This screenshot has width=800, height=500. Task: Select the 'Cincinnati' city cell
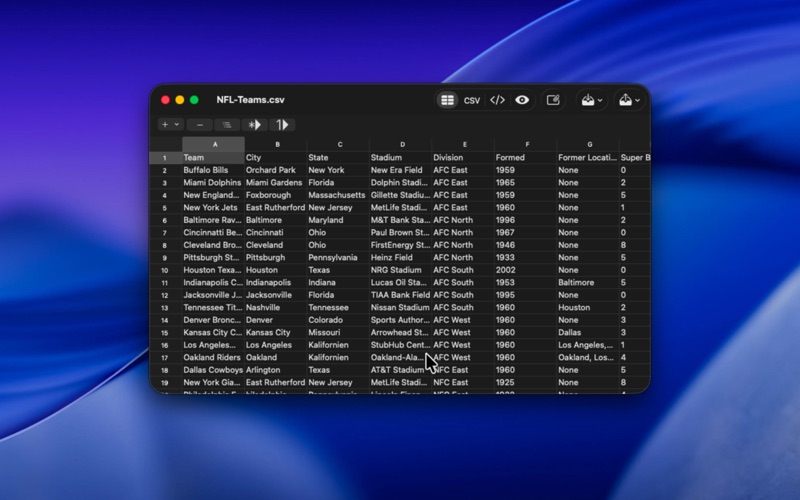pyautogui.click(x=276, y=233)
